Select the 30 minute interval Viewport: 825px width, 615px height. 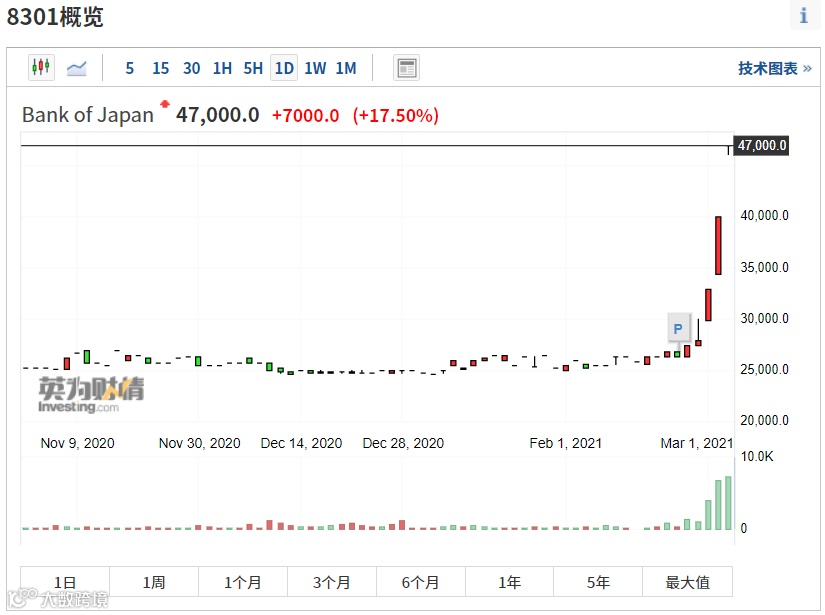coord(192,68)
